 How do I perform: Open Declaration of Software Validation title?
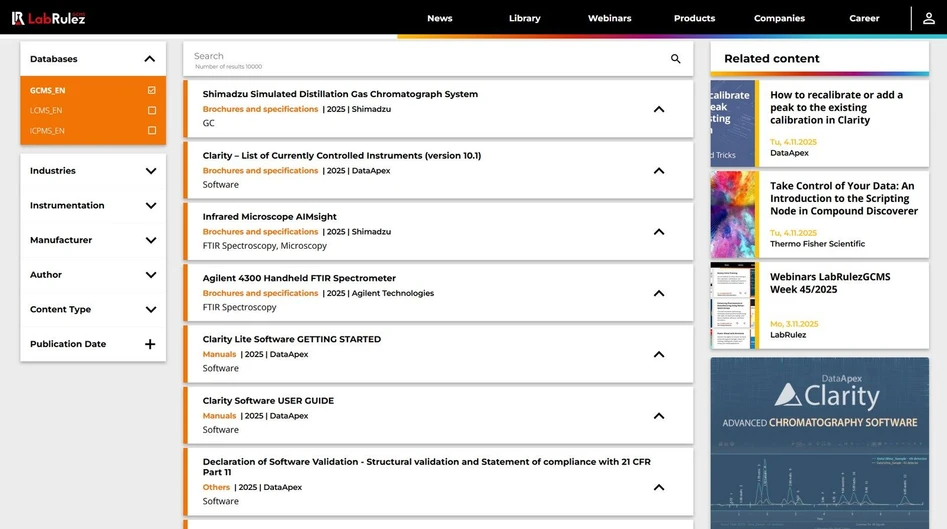coord(426,467)
